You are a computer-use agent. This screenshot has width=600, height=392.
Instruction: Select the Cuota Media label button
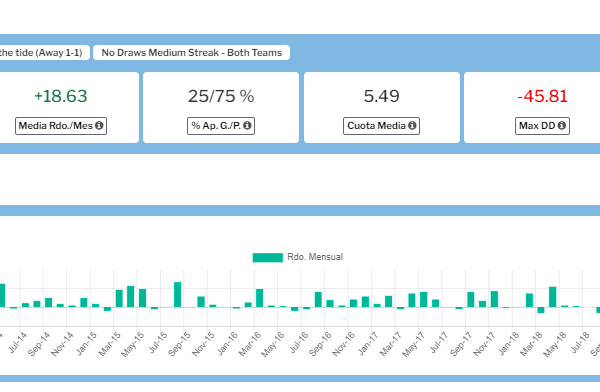[382, 126]
